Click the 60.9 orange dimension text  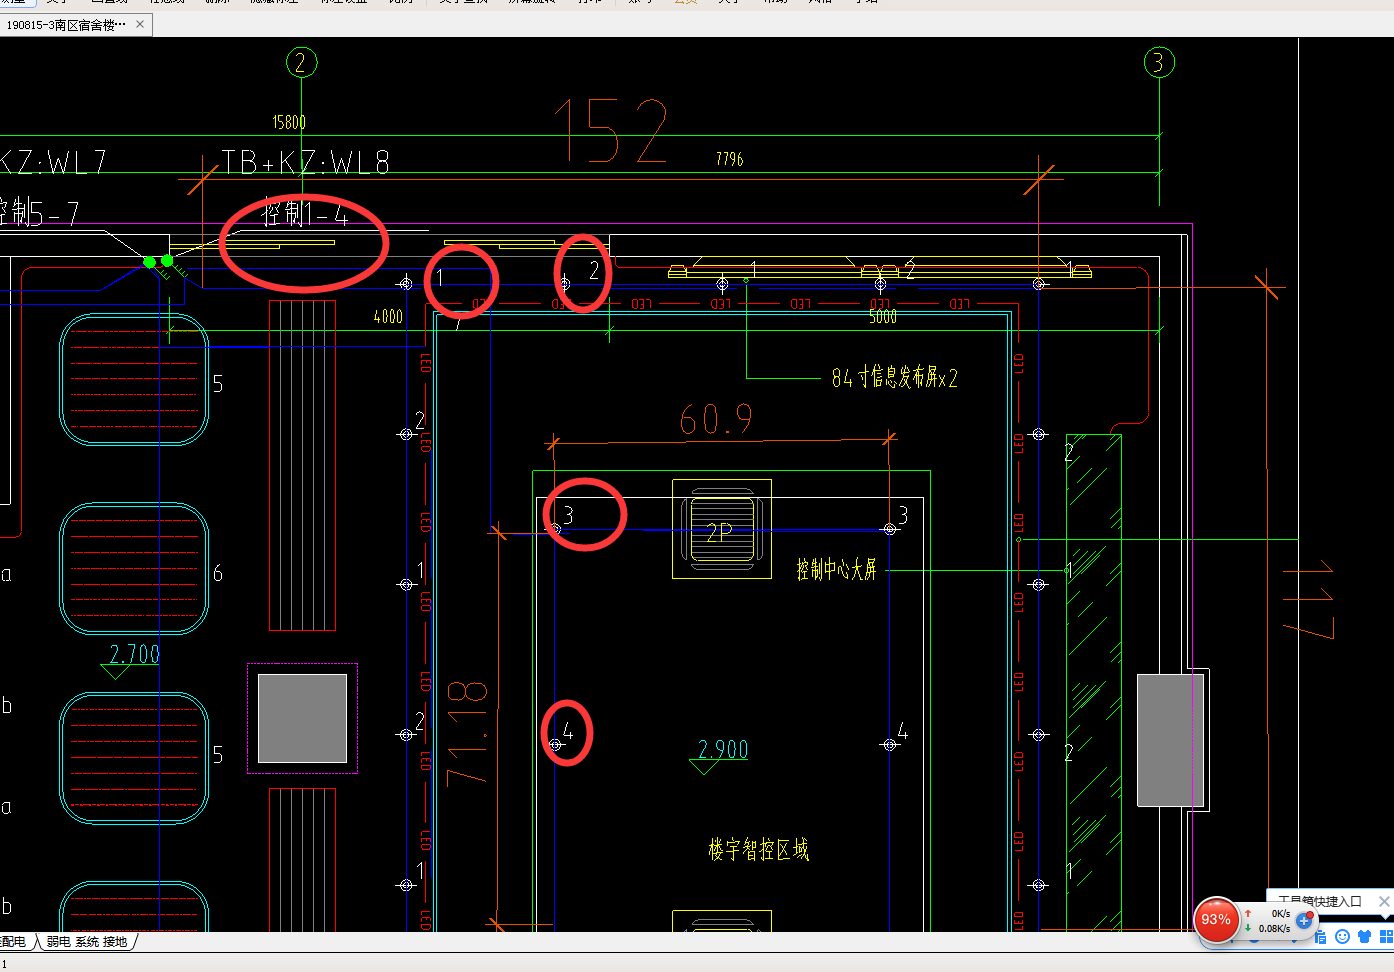pos(716,419)
